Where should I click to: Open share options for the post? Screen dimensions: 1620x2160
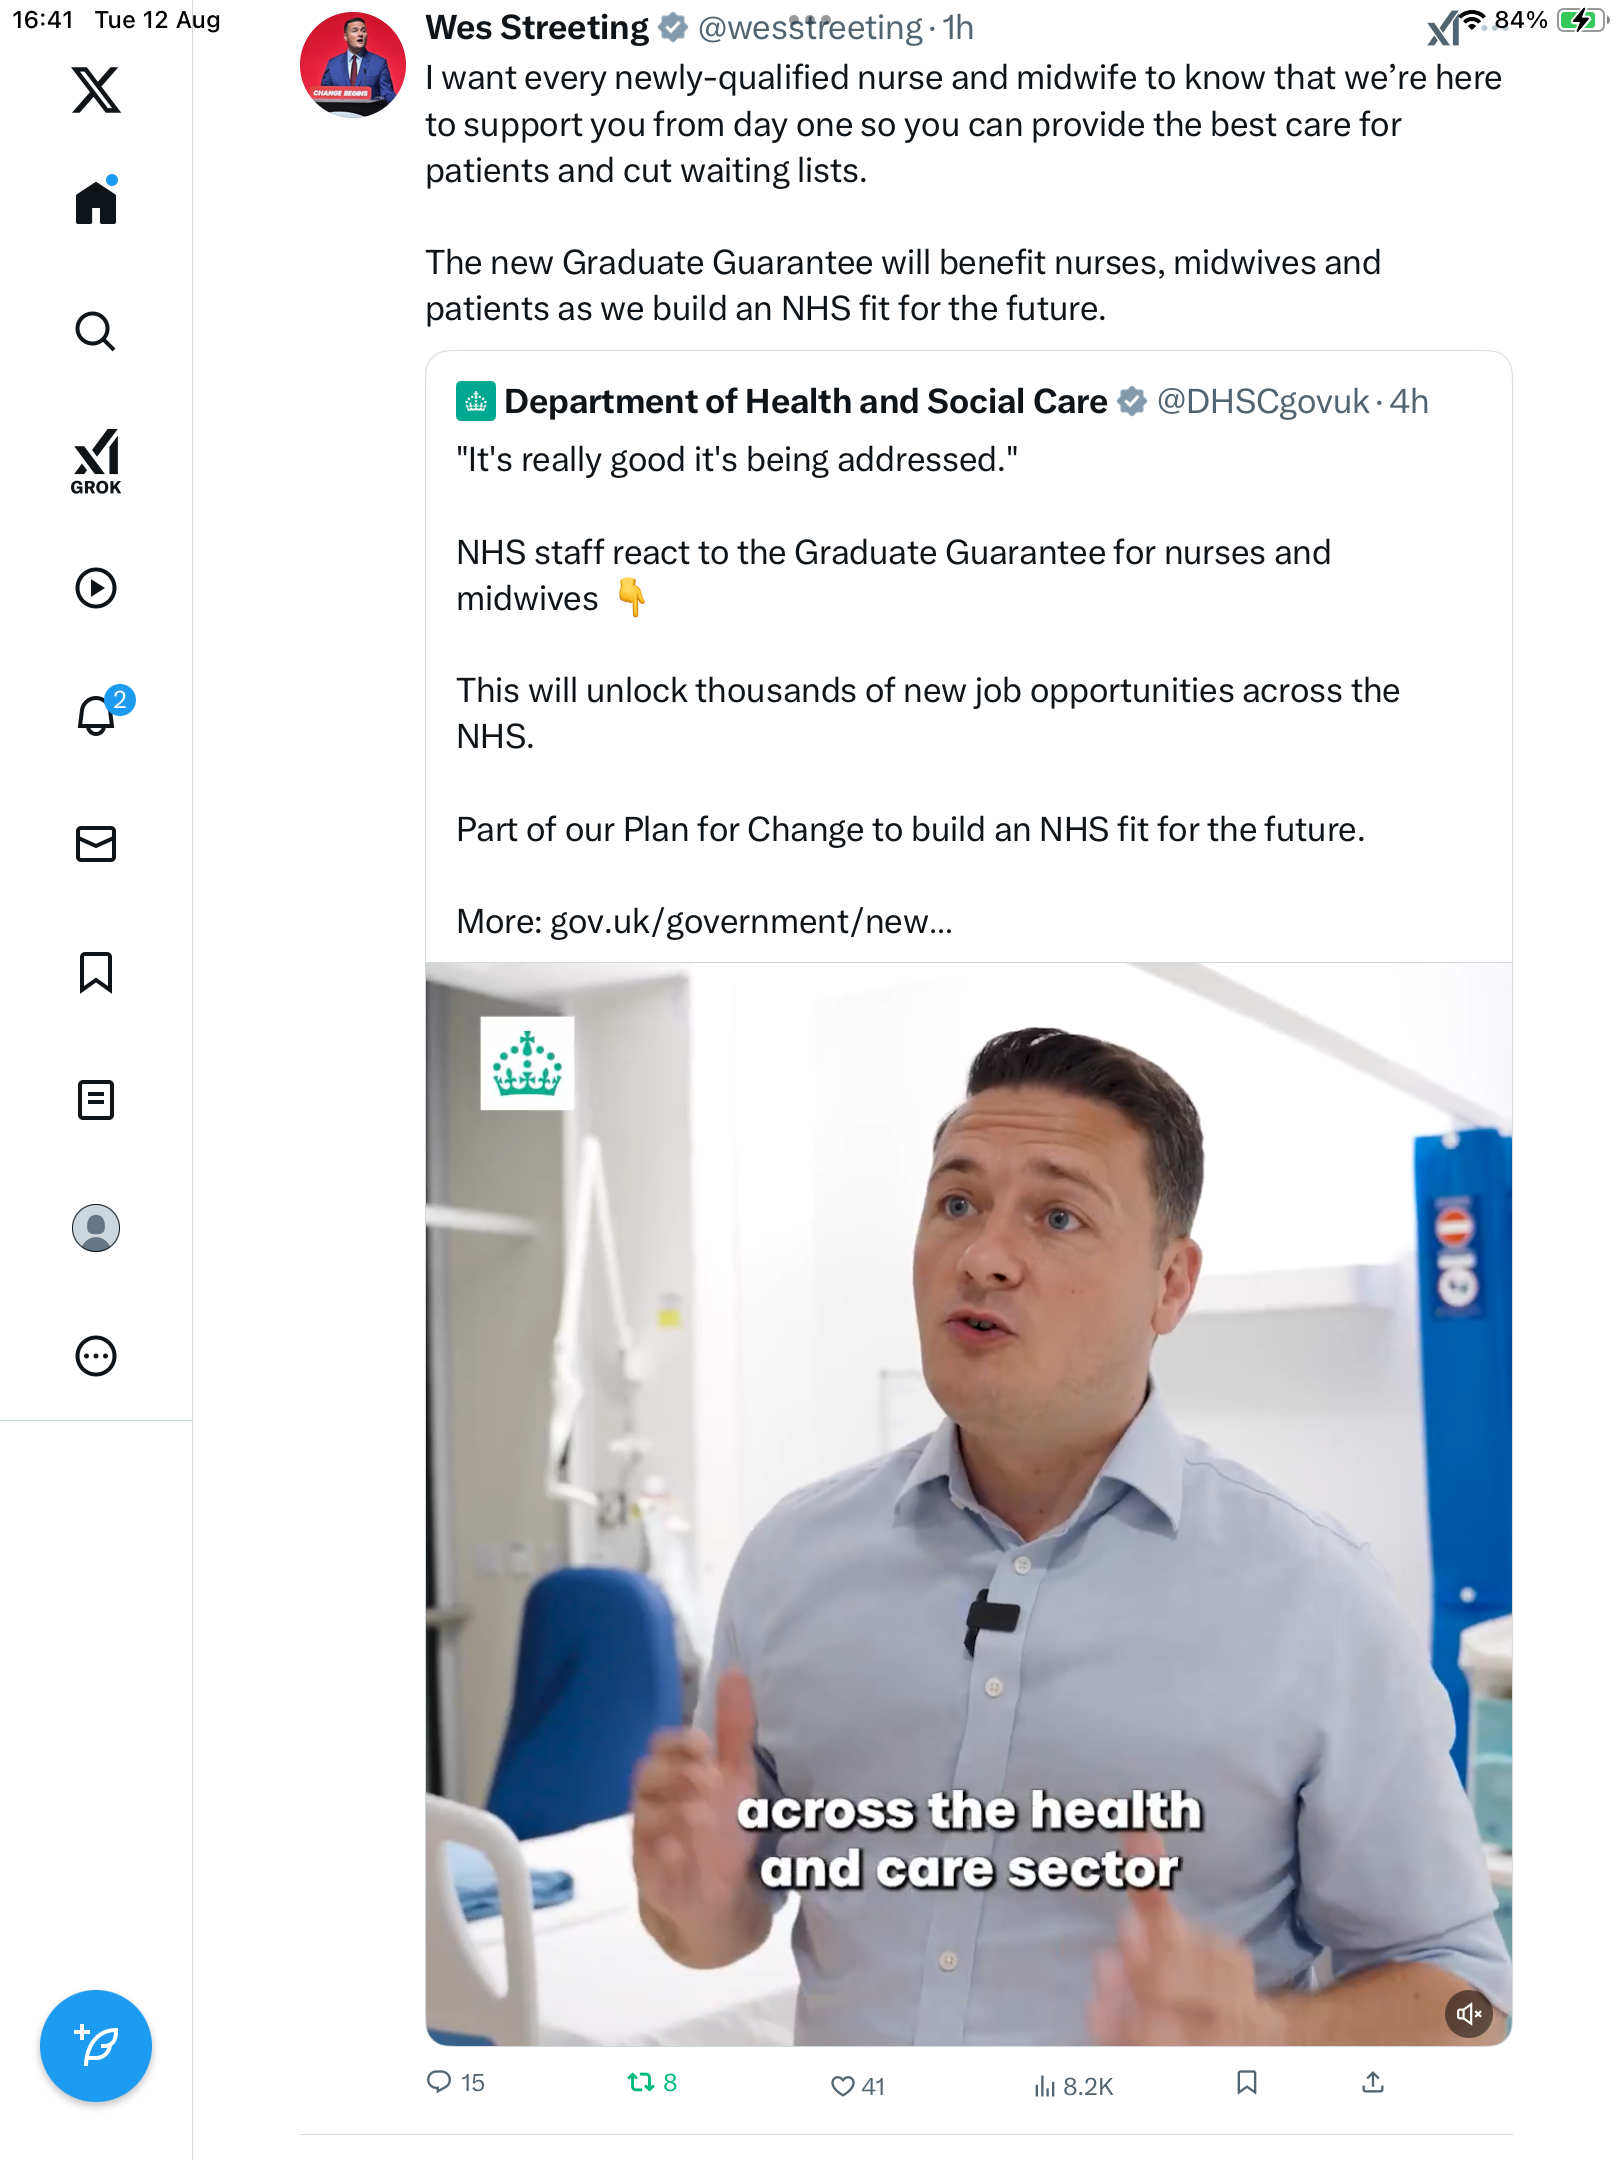(1373, 2083)
